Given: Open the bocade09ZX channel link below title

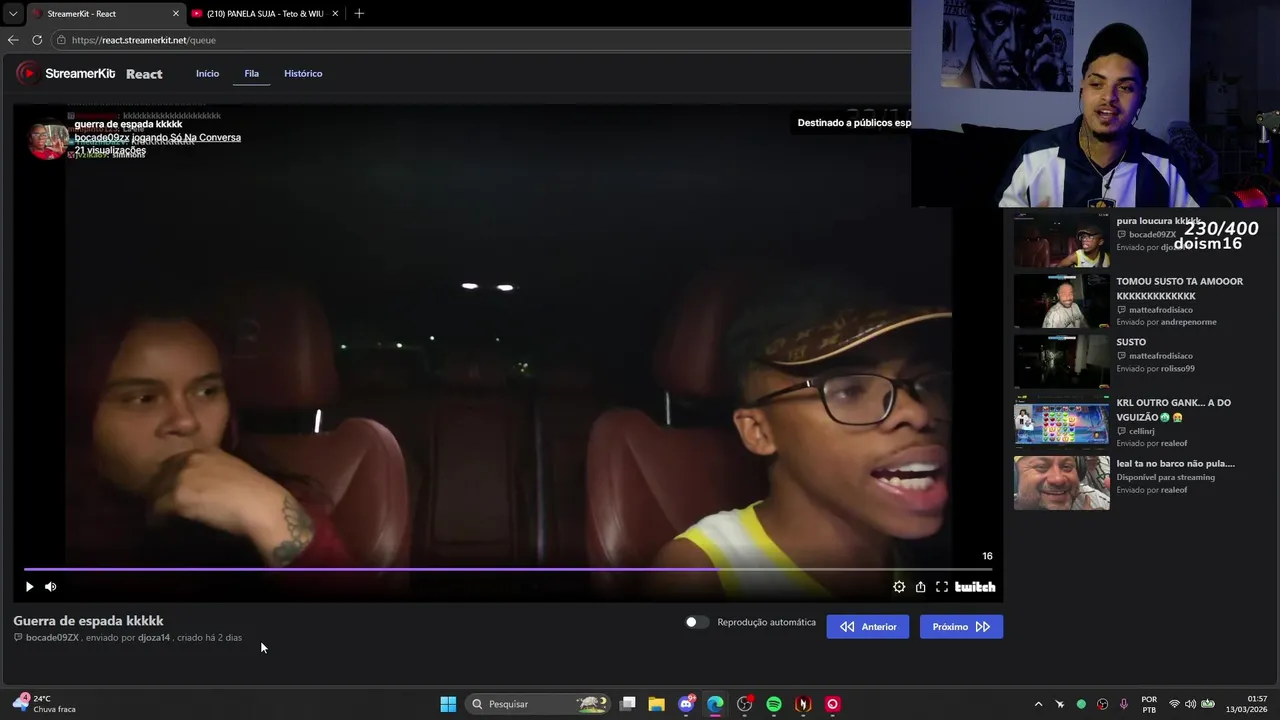Looking at the screenshot, I should coord(52,637).
